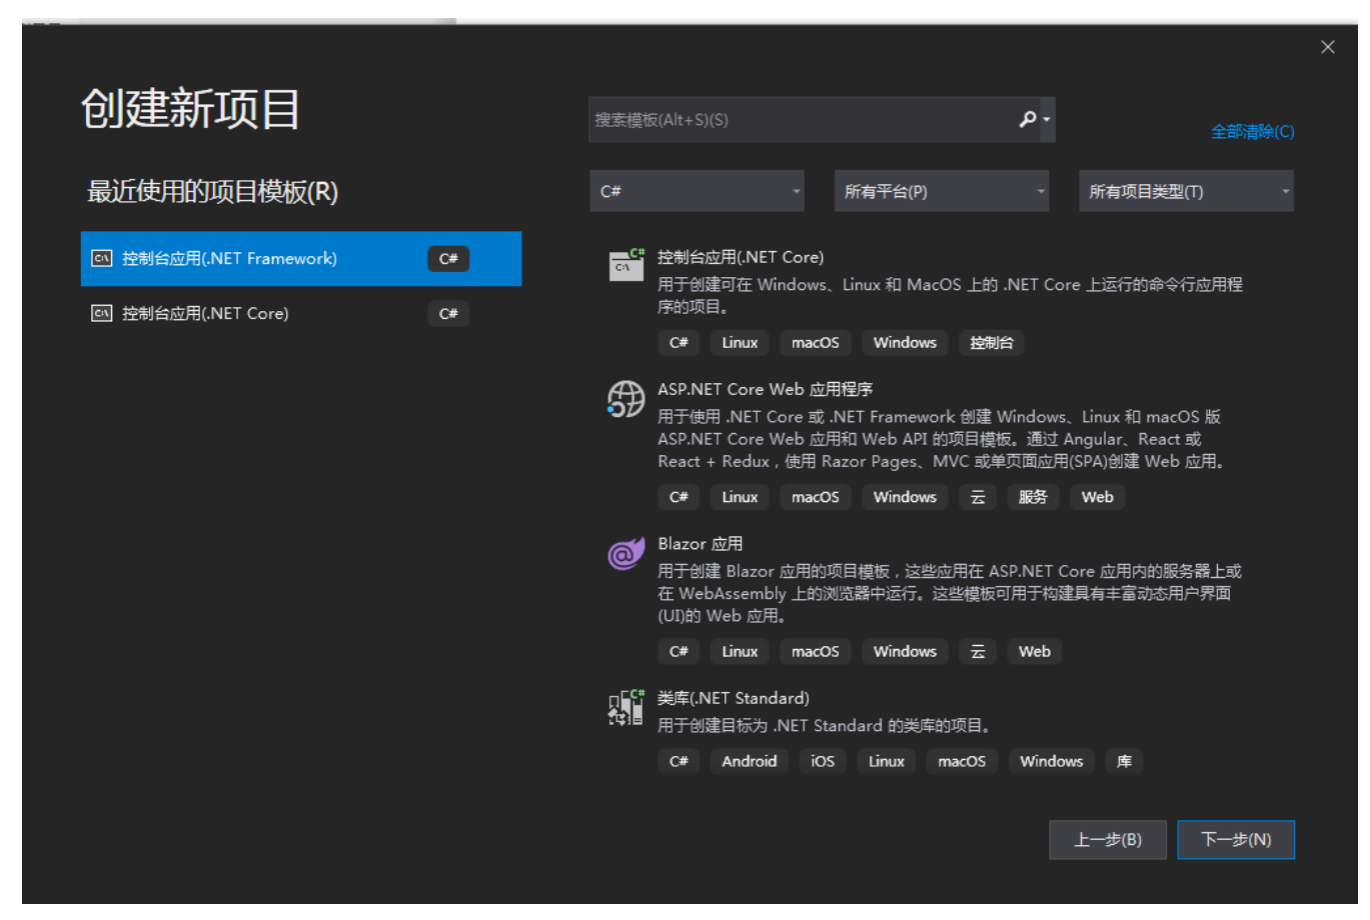Image resolution: width=1370 pixels, height=920 pixels.
Task: Click the C# tag under ASP.NET Core Web 应用程序
Action: 678,497
